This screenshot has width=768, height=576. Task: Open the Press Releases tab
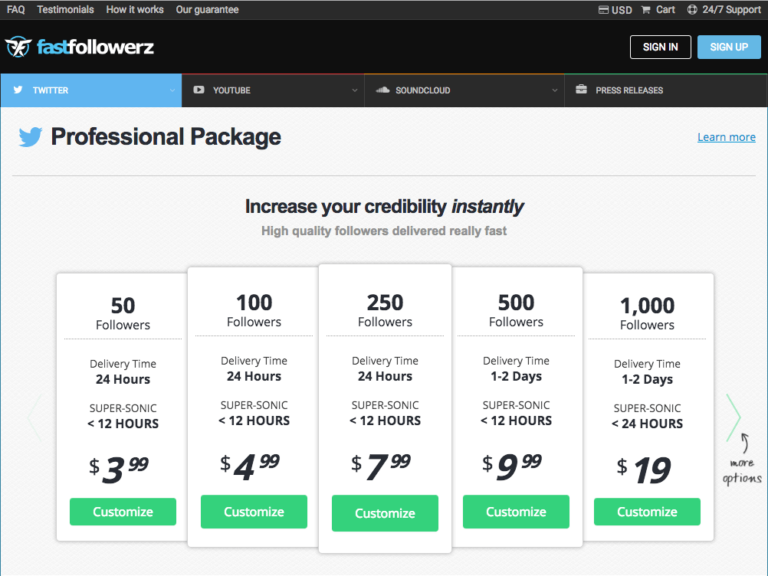[666, 90]
